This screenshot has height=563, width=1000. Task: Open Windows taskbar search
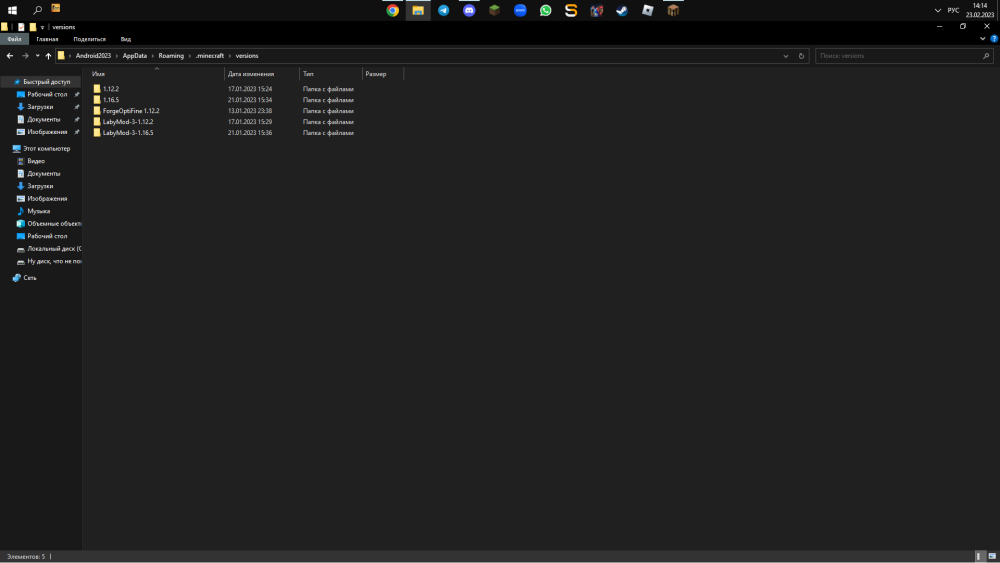38,10
